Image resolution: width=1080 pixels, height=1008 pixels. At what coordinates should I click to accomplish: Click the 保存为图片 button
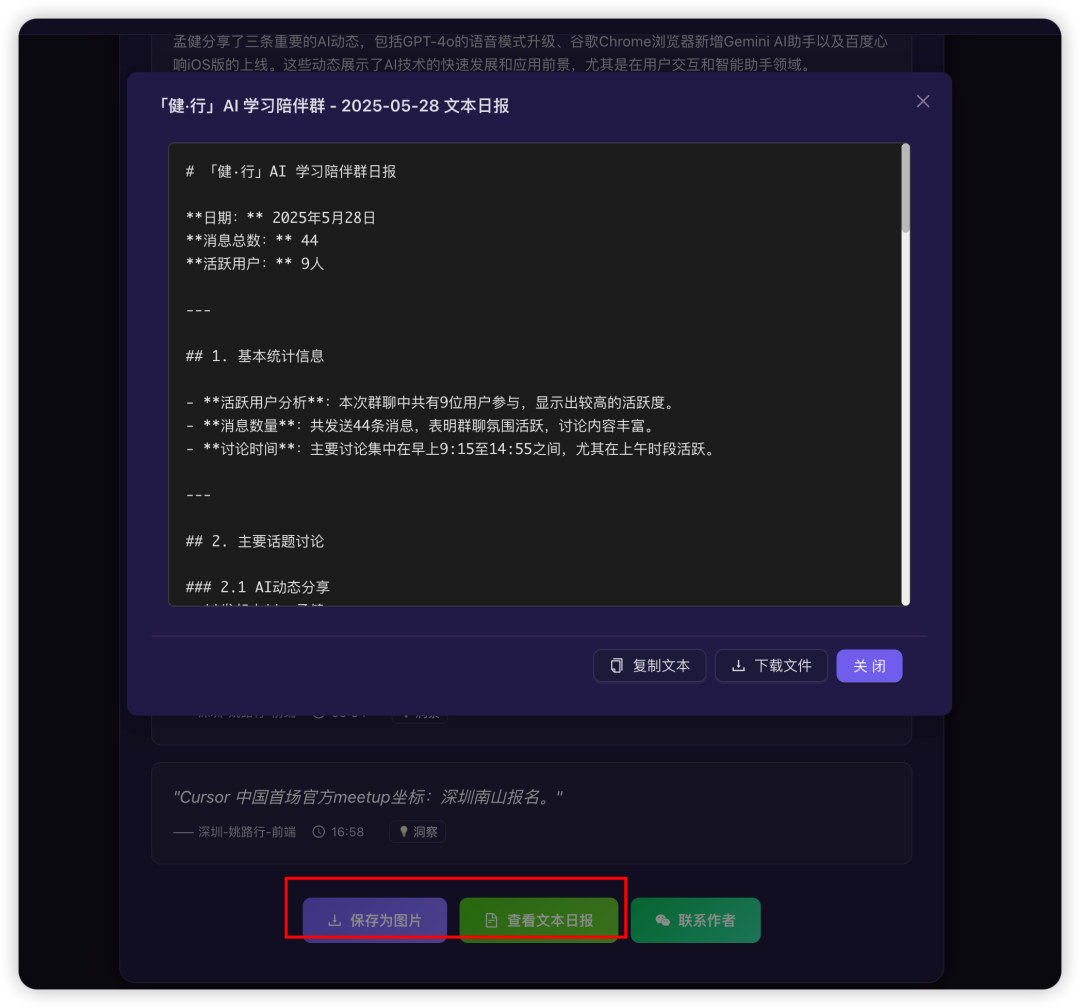[375, 920]
